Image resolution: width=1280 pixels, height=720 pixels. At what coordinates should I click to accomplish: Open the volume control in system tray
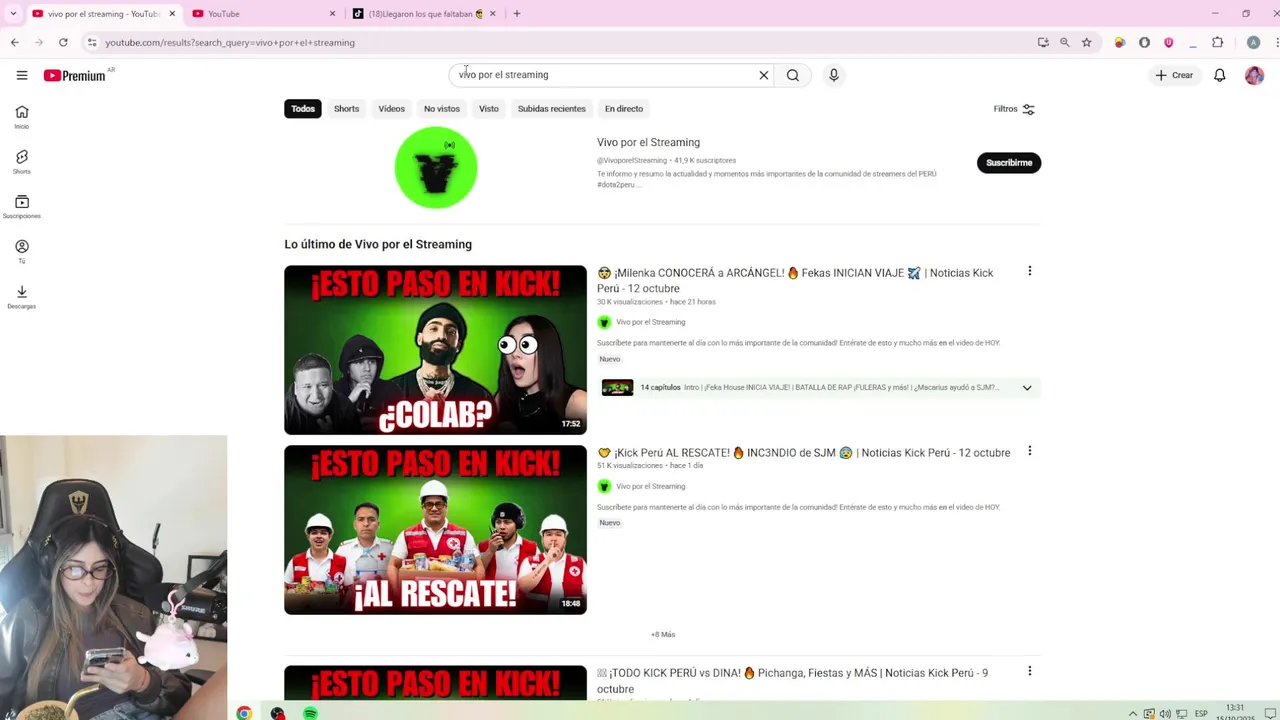click(x=1165, y=713)
